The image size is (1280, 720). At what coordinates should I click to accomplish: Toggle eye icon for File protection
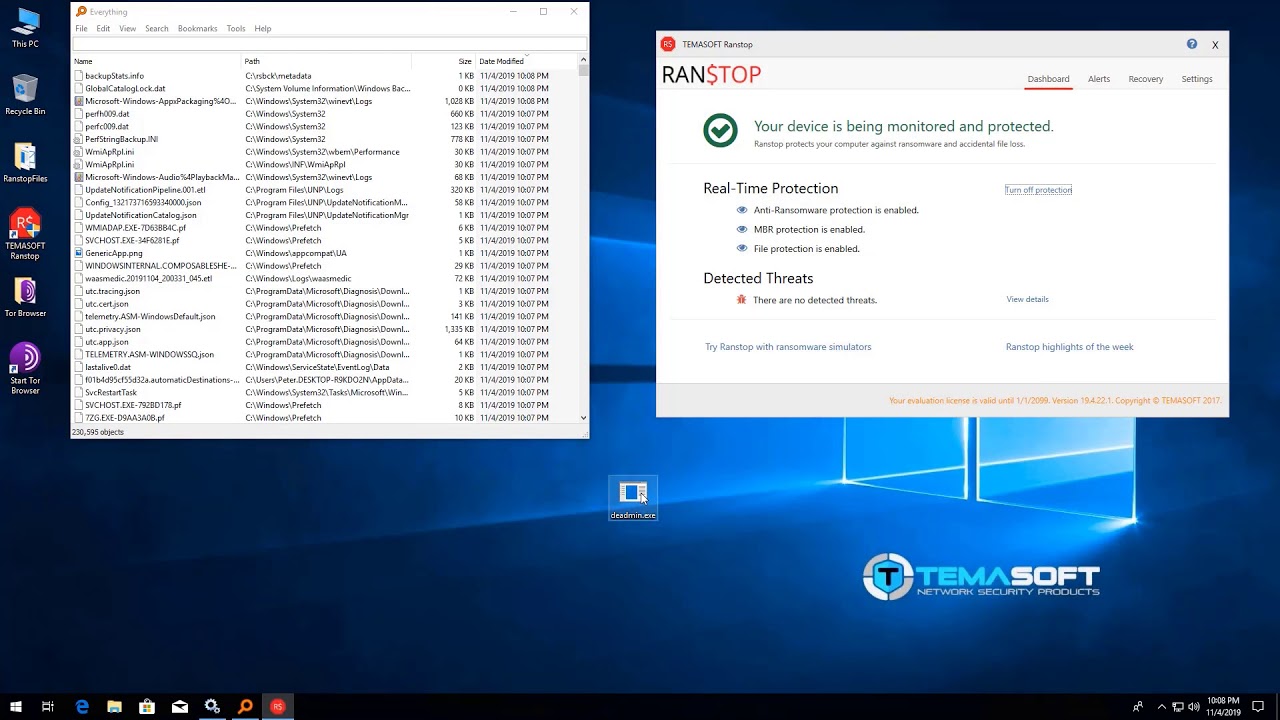[x=742, y=248]
